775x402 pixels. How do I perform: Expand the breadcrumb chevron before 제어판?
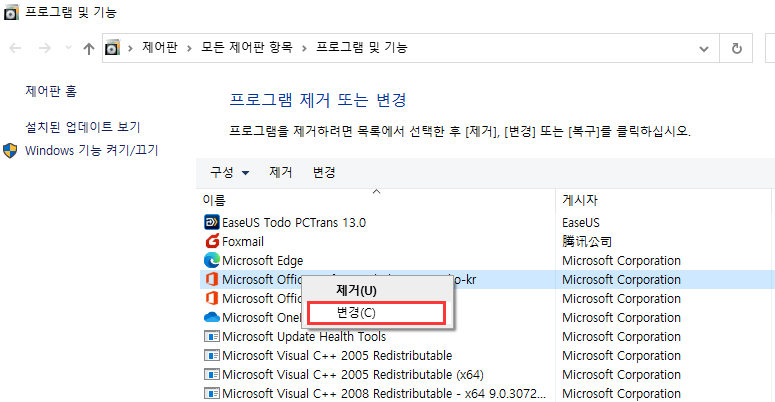tap(130, 48)
